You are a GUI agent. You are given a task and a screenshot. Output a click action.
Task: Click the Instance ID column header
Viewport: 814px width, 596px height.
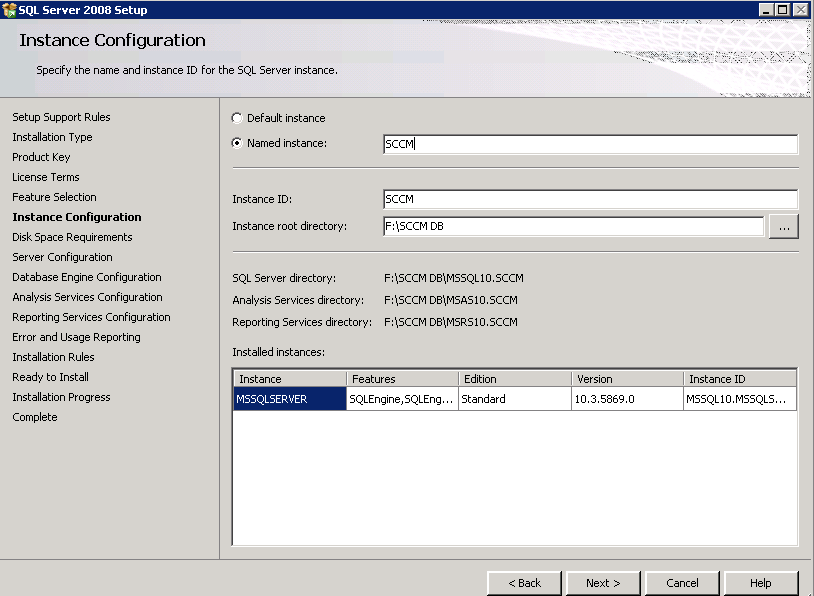[x=740, y=379]
